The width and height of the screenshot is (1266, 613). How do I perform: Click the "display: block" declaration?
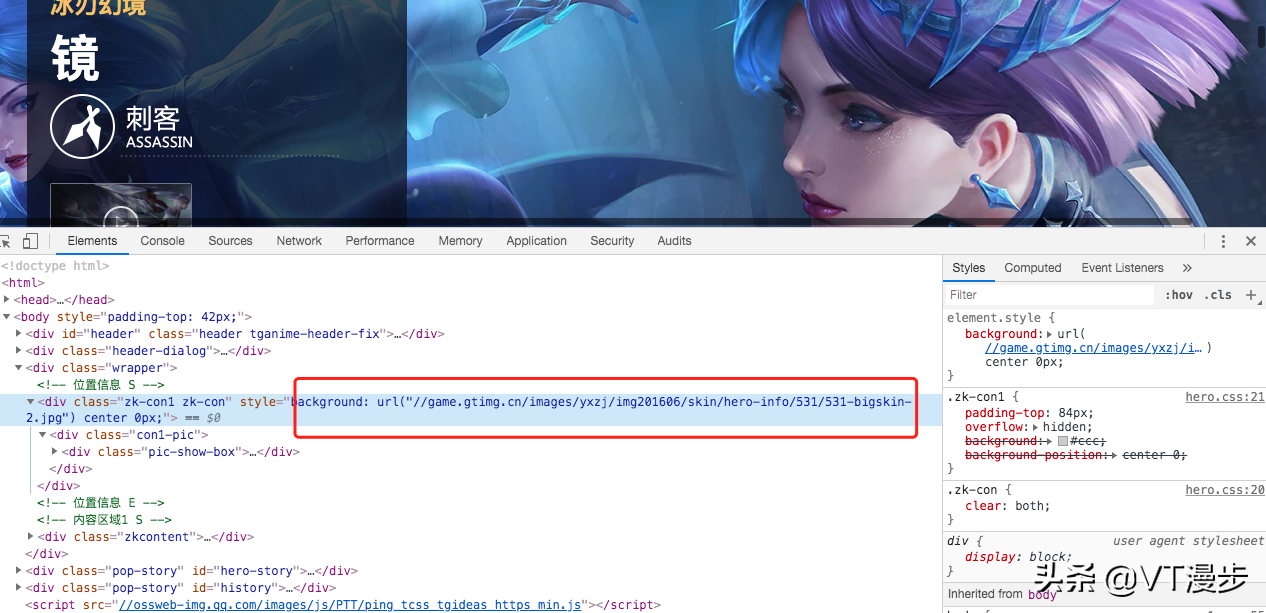[x=1018, y=557]
